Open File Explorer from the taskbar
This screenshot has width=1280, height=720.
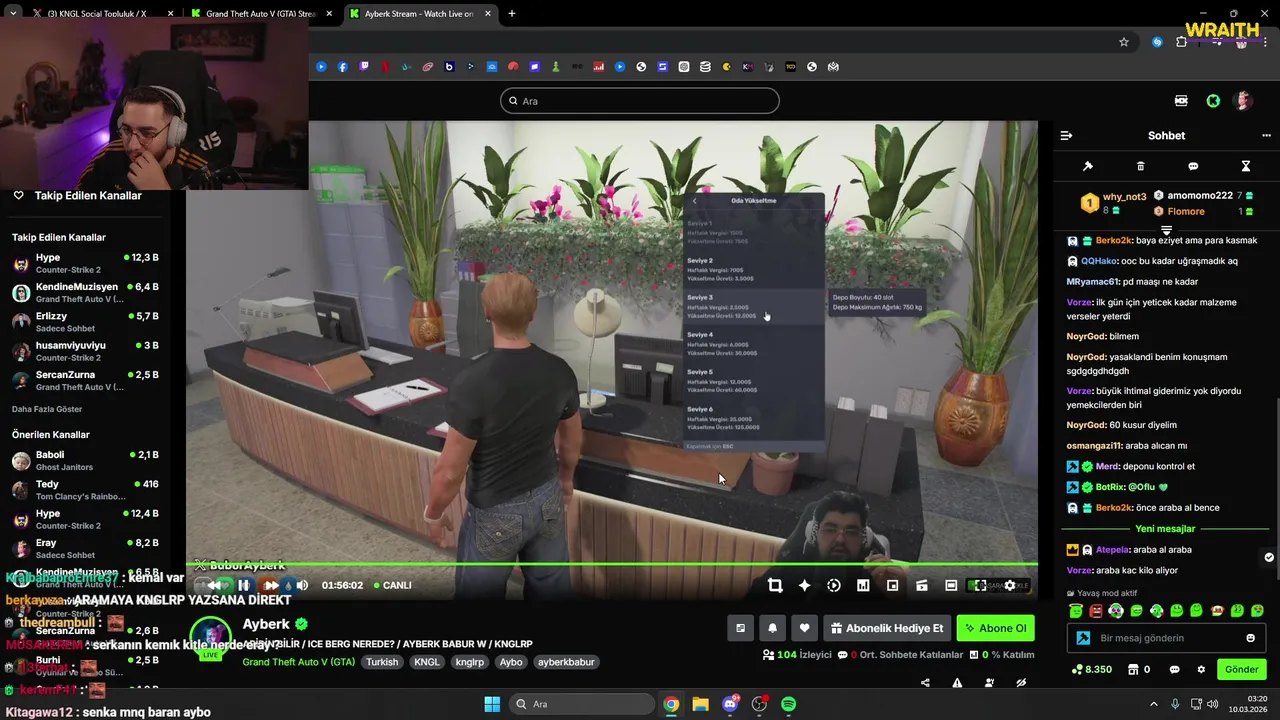700,704
